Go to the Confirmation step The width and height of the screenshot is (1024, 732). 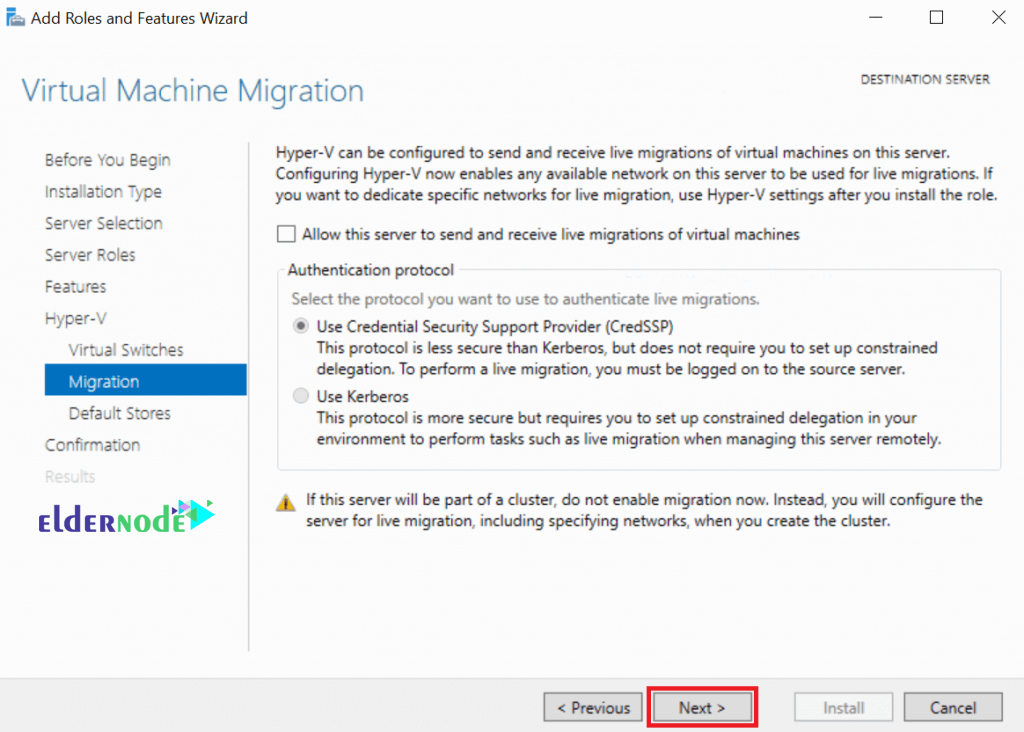click(x=93, y=445)
